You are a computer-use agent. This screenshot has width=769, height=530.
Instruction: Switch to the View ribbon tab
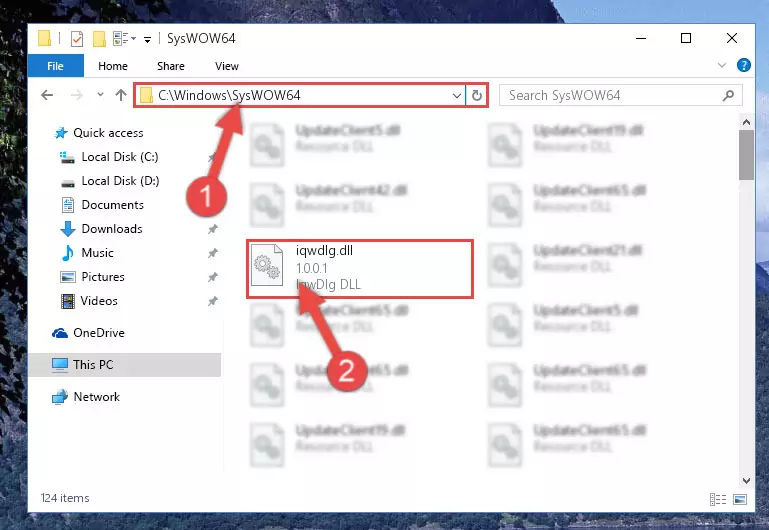click(x=227, y=66)
